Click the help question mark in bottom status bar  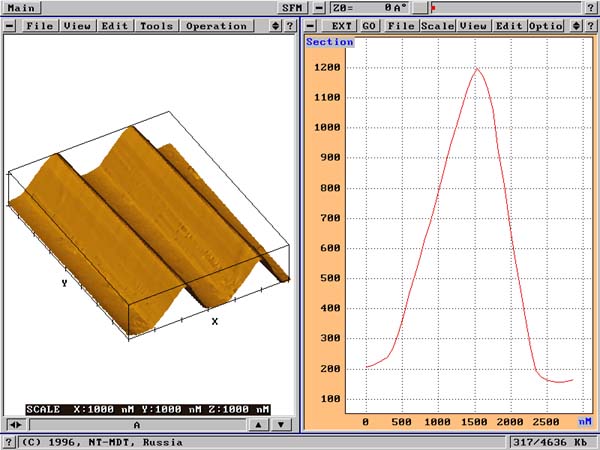[x=9, y=441]
